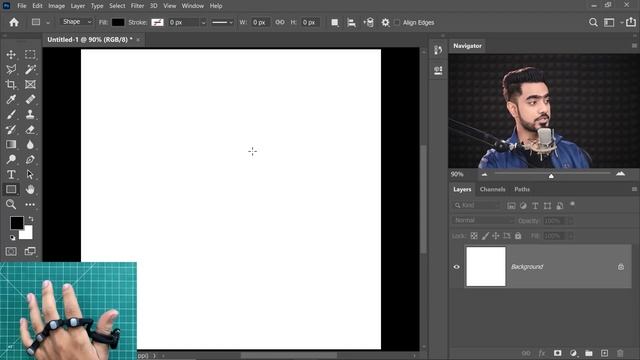Image resolution: width=640 pixels, height=360 pixels.
Task: Select the Gradient tool
Action: pyautogui.click(x=11, y=144)
